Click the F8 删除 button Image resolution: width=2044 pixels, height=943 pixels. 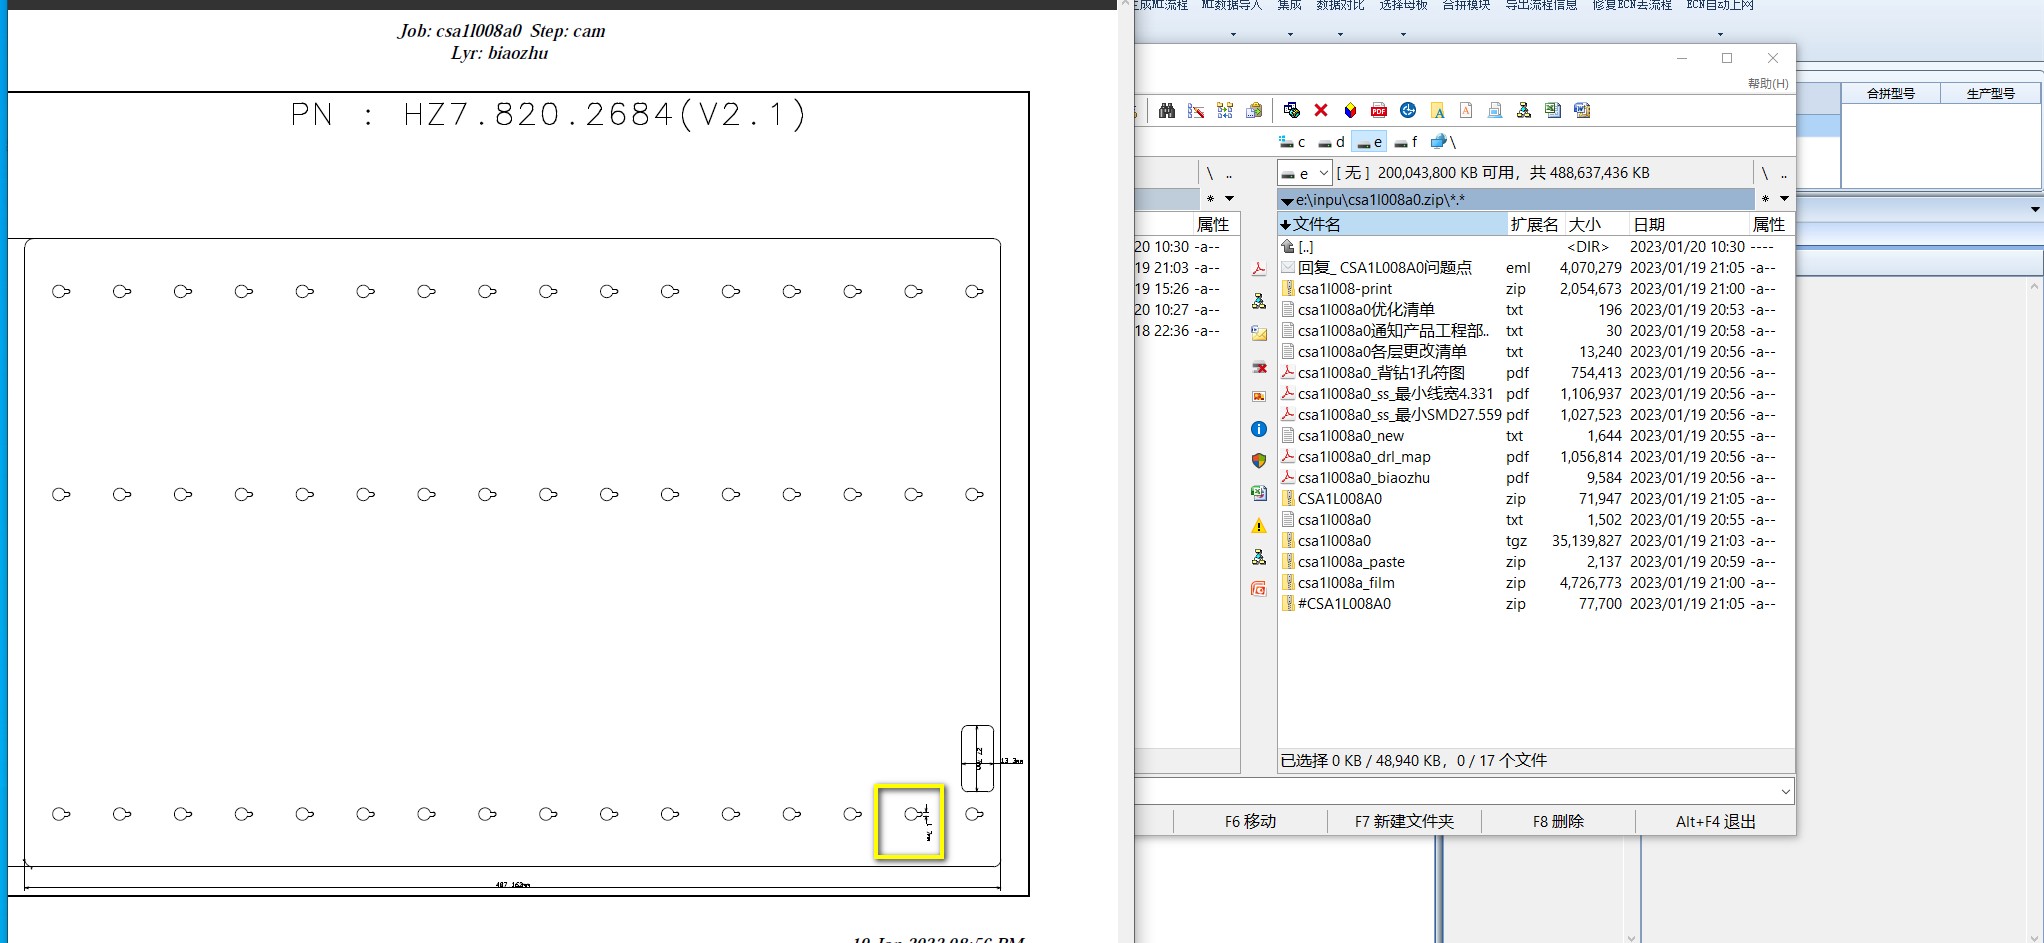tap(1558, 821)
